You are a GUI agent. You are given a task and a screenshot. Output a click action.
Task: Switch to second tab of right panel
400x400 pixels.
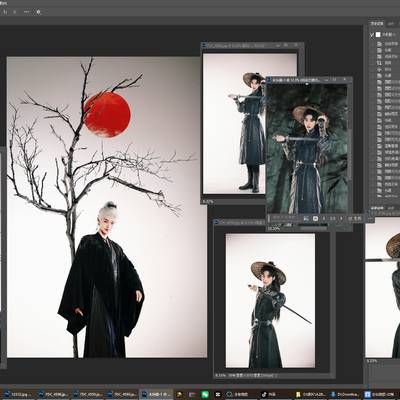tap(390, 24)
